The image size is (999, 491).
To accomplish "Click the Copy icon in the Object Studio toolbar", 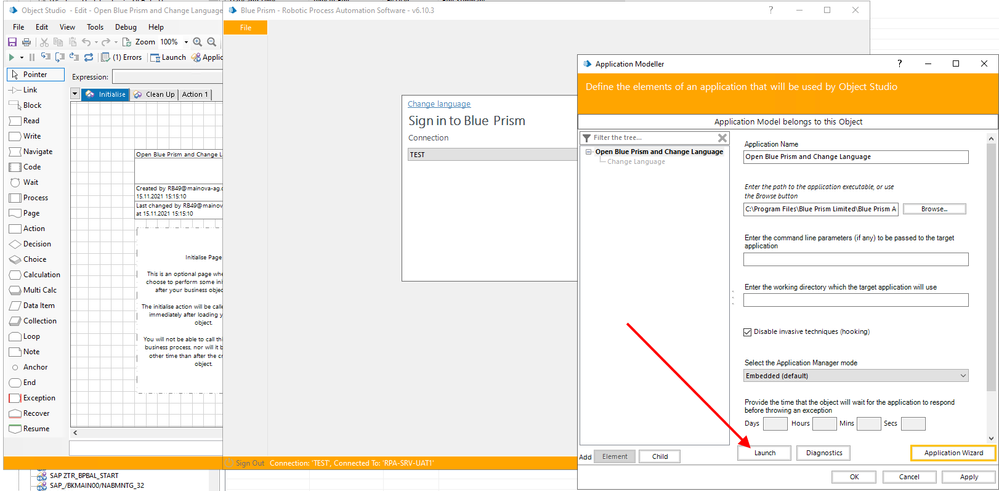I will coord(58,42).
